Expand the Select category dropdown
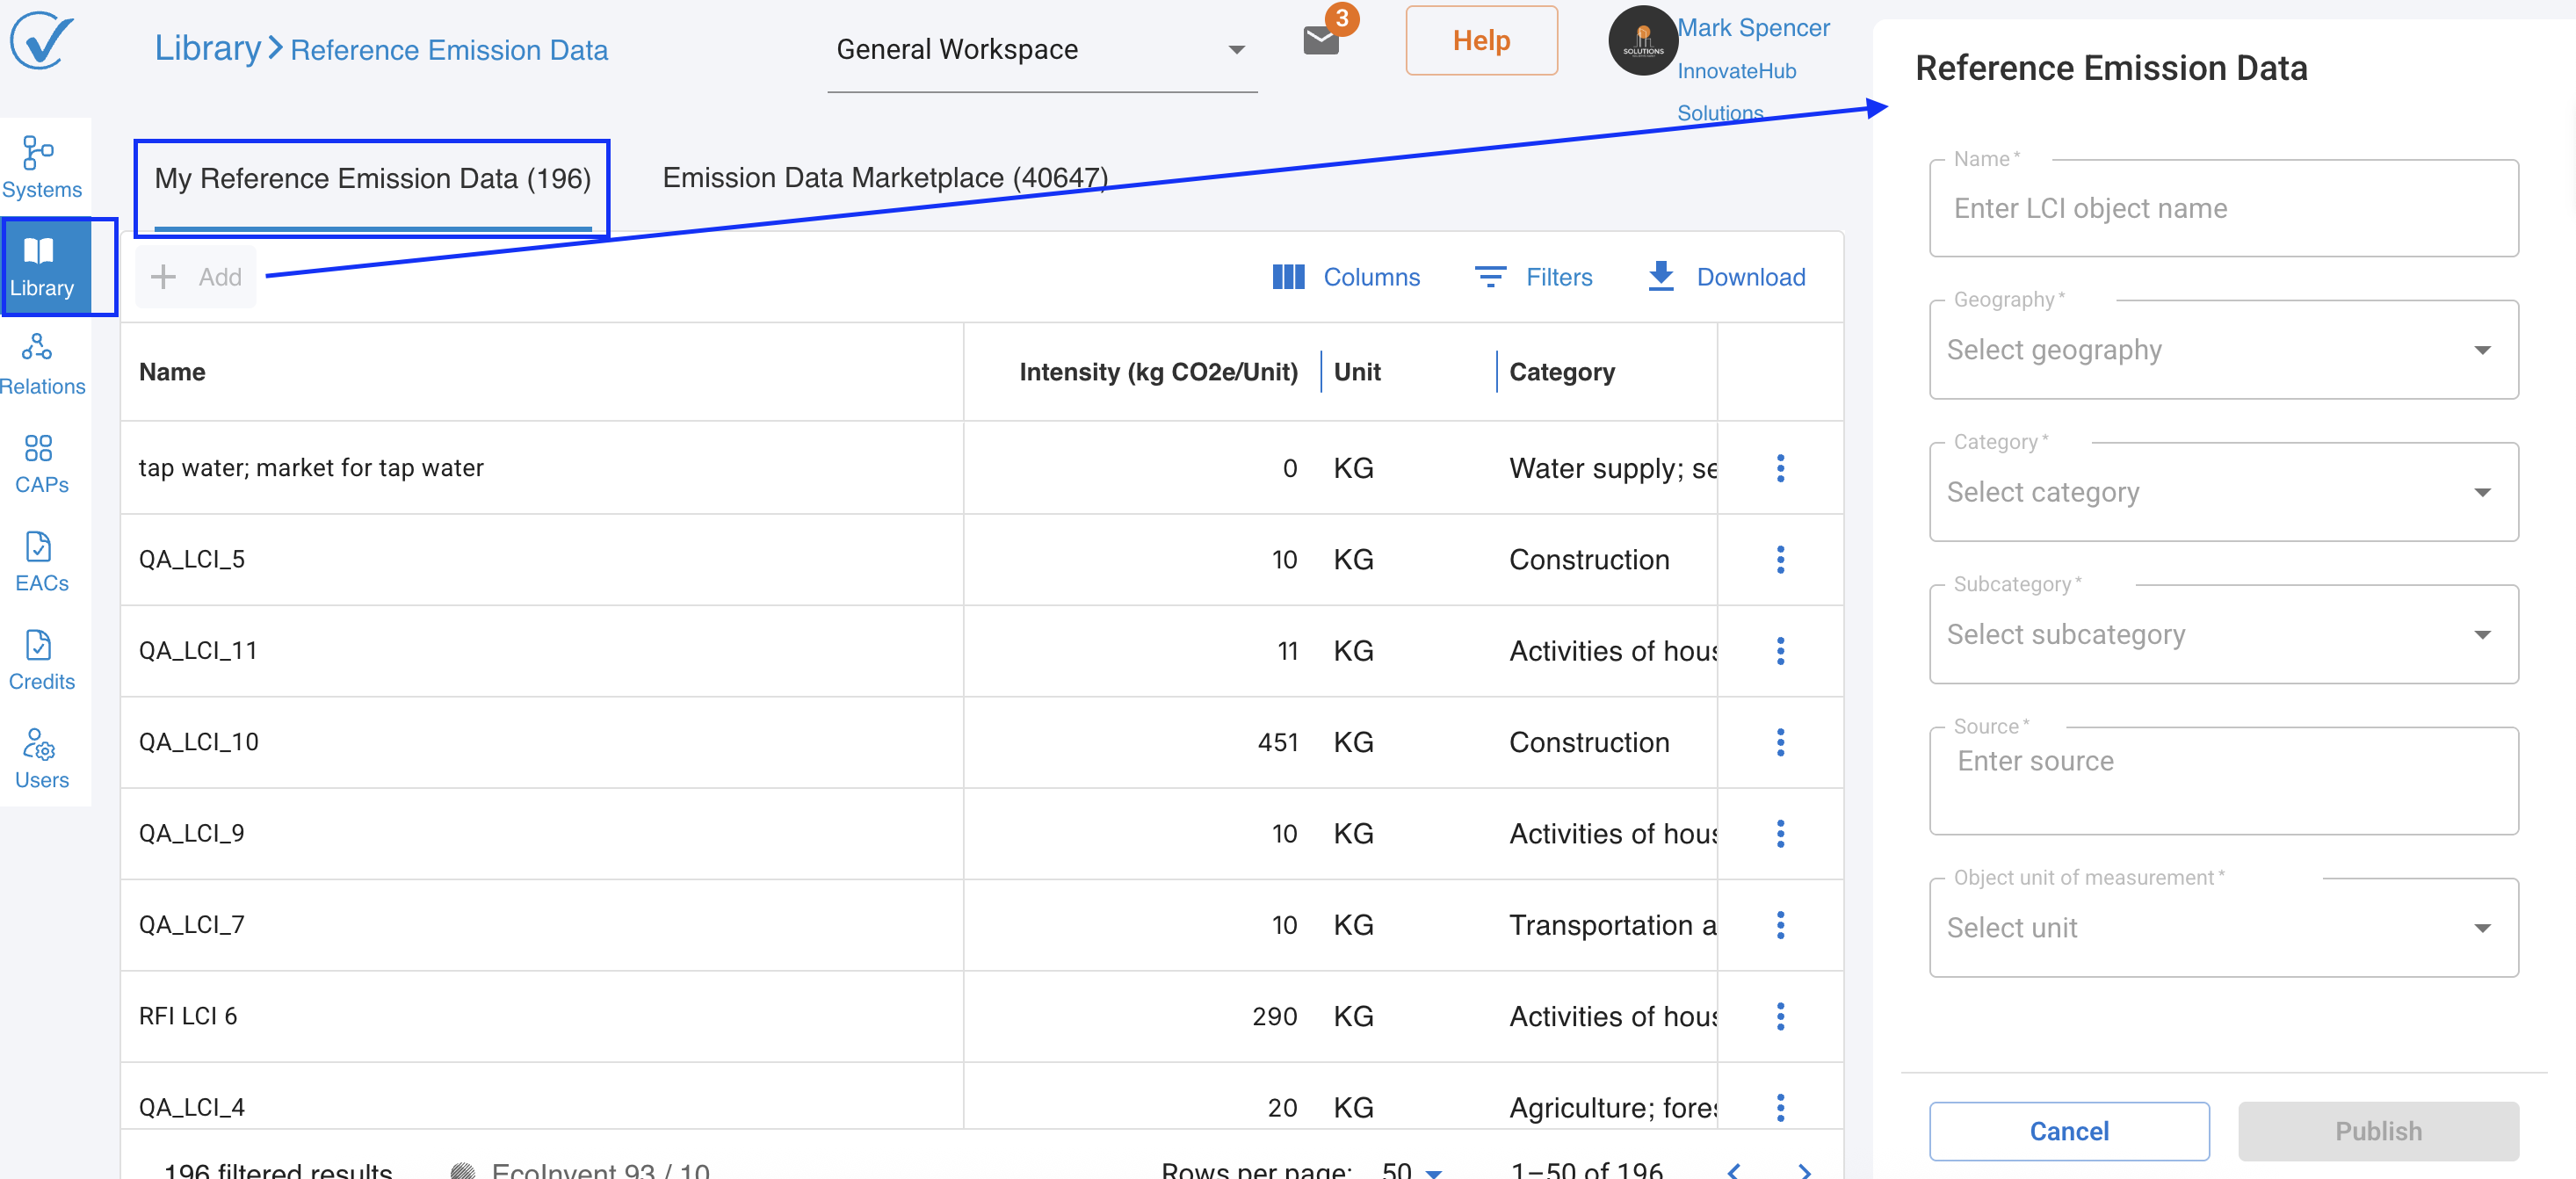The image size is (2576, 1179). (2223, 492)
